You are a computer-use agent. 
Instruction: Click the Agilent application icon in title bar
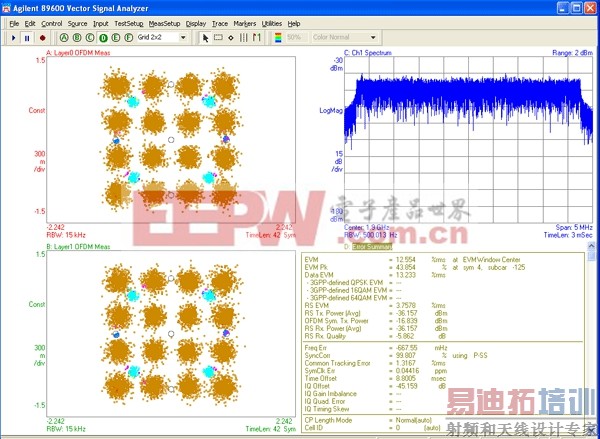(7, 8)
